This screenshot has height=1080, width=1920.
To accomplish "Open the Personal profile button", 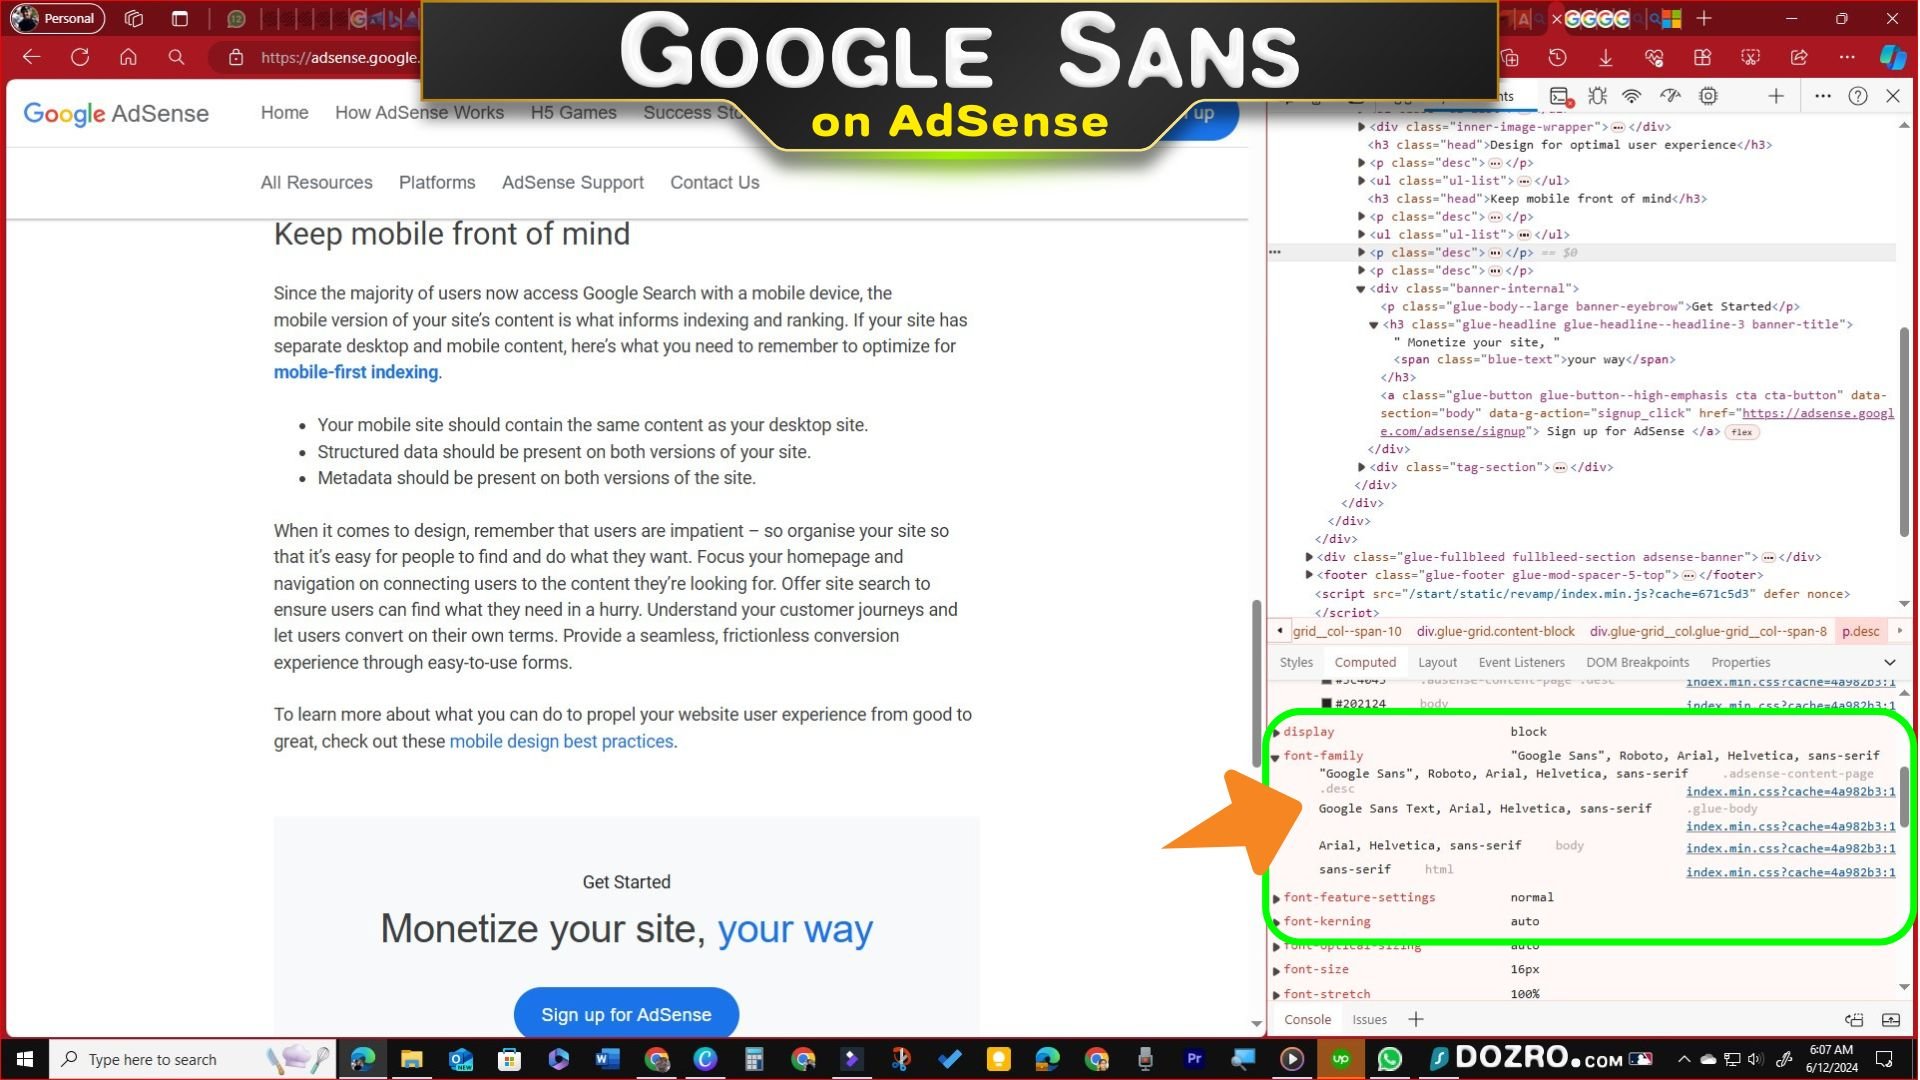I will (57, 18).
